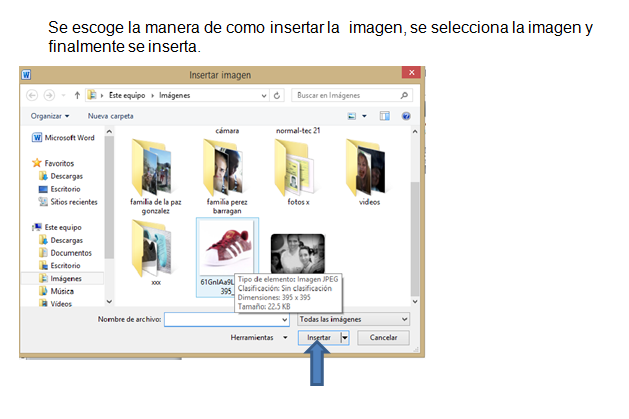
Task: Open the Insertar button dropdown arrow
Action: click(x=346, y=338)
